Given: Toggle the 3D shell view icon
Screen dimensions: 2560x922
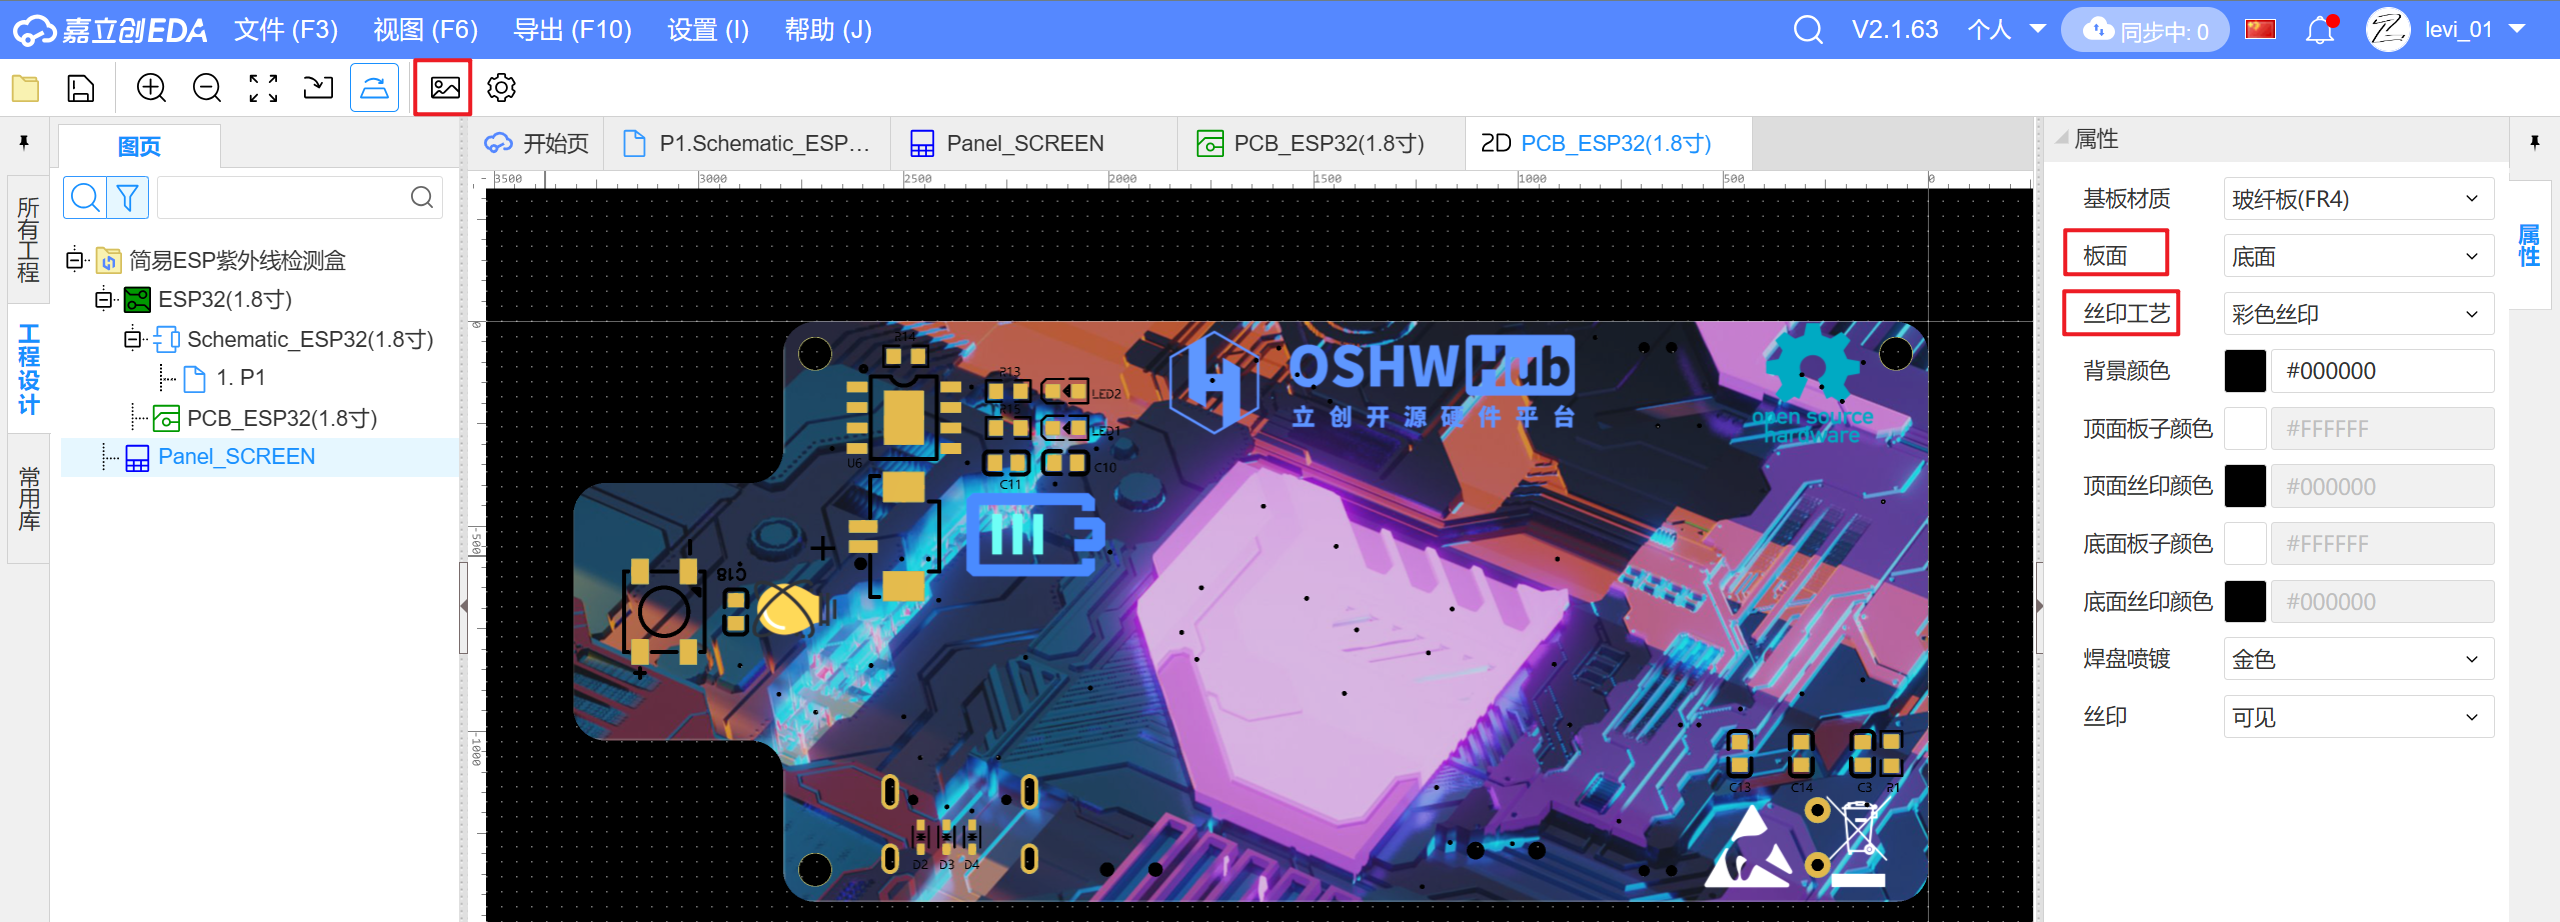Looking at the screenshot, I should coord(375,88).
